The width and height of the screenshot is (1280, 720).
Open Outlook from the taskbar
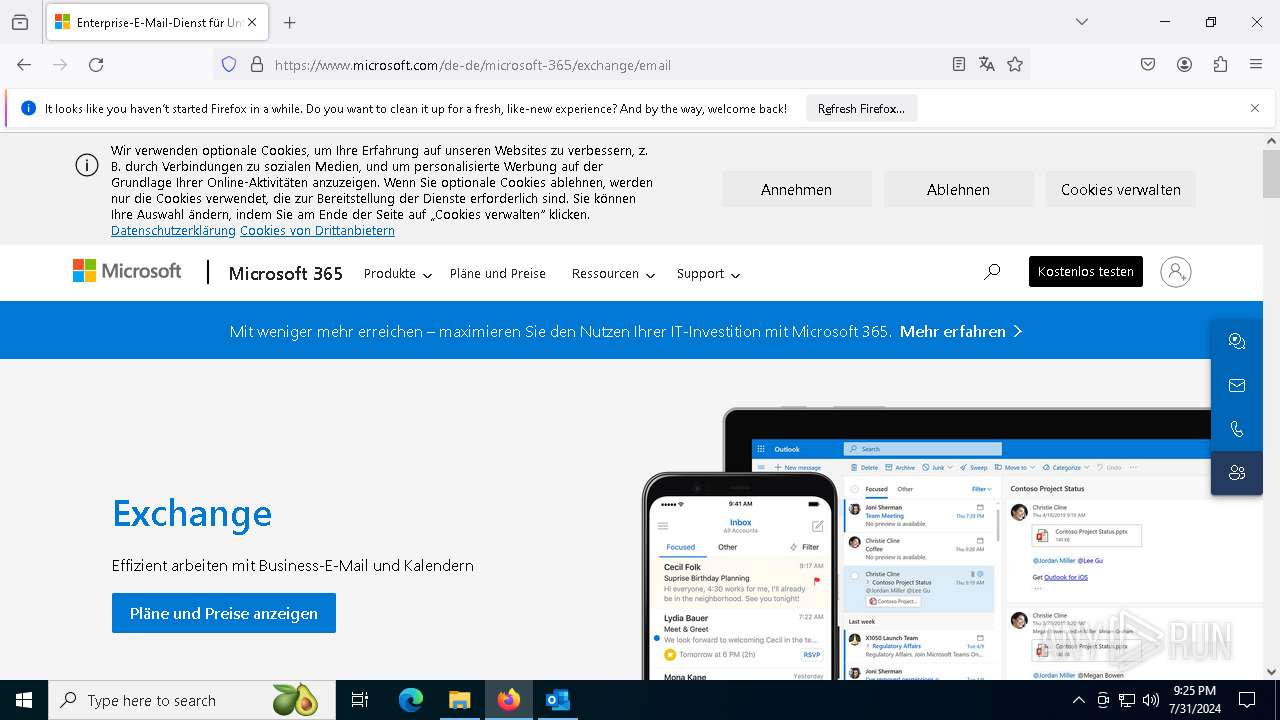click(558, 700)
